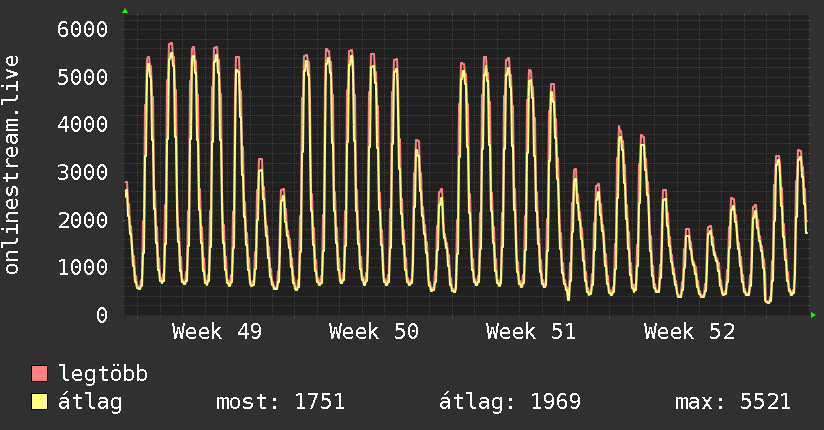The image size is (824, 430).
Task: Click the 4000 y-axis value
Action: (81, 125)
